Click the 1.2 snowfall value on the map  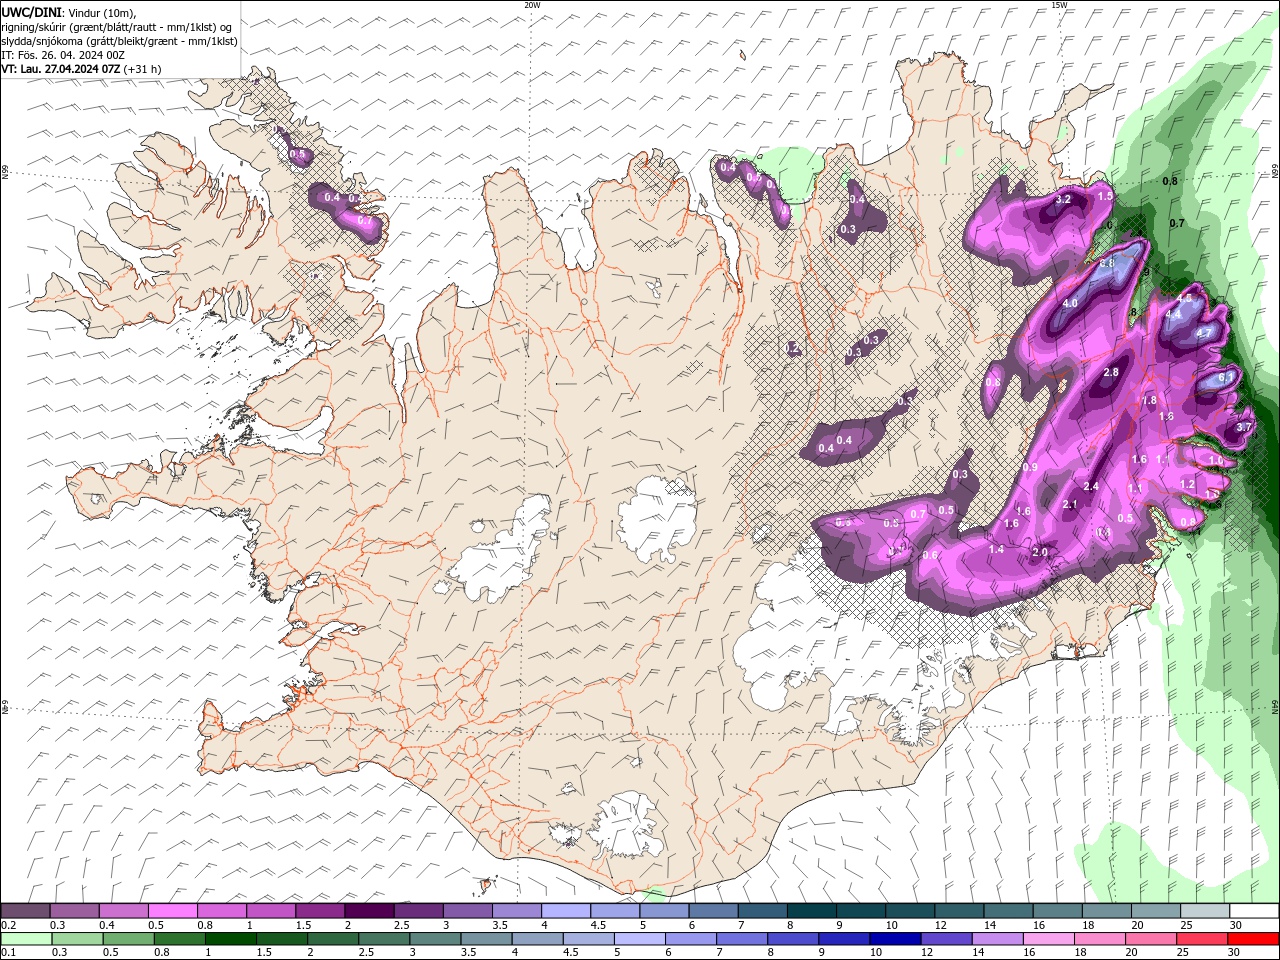tap(1187, 484)
